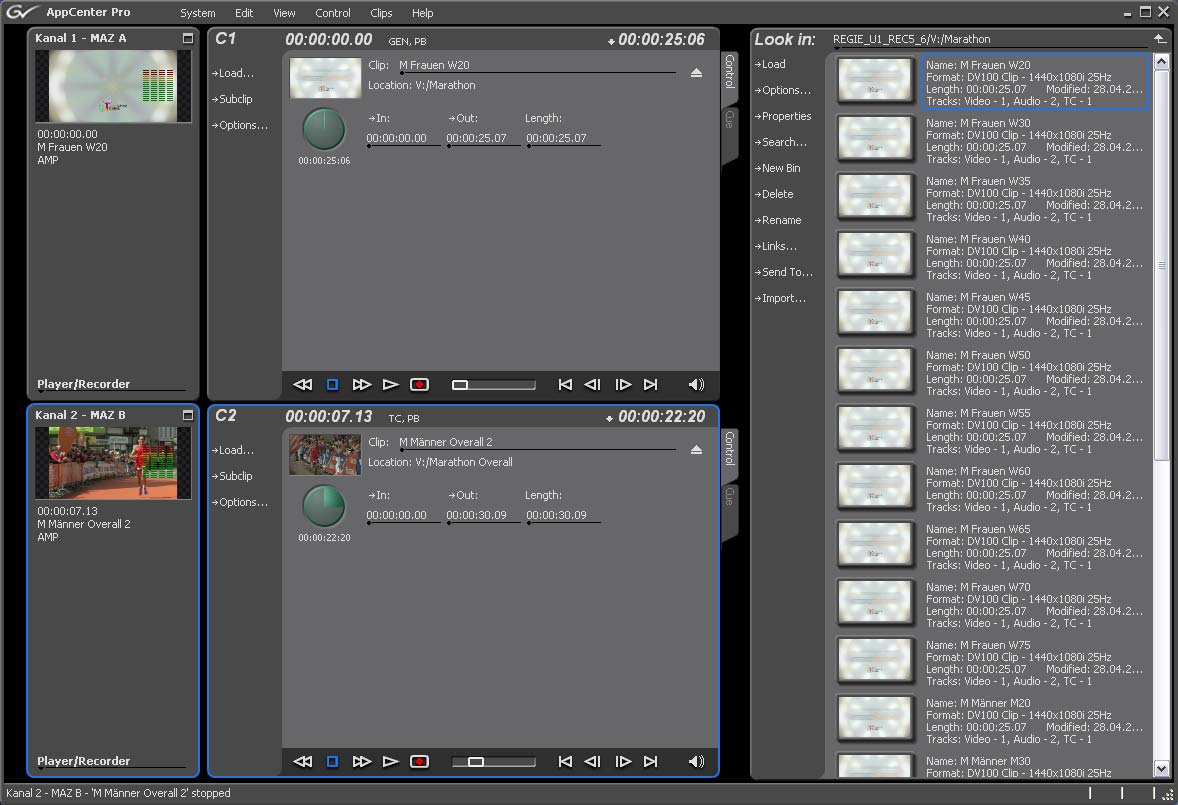Open the clip browser Search... link
1178x805 pixels.
pos(781,142)
